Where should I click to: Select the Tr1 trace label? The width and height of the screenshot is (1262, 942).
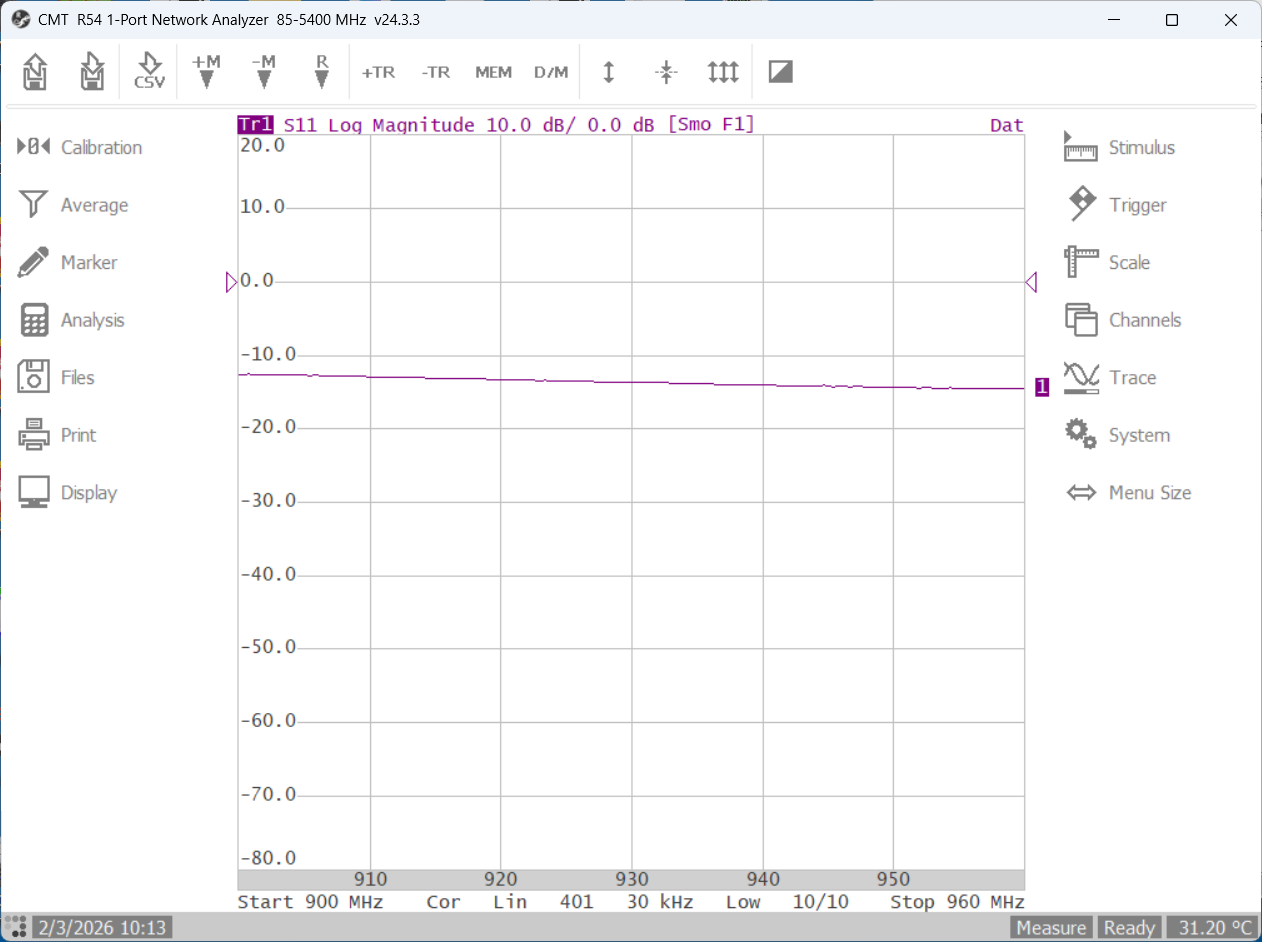(x=255, y=125)
